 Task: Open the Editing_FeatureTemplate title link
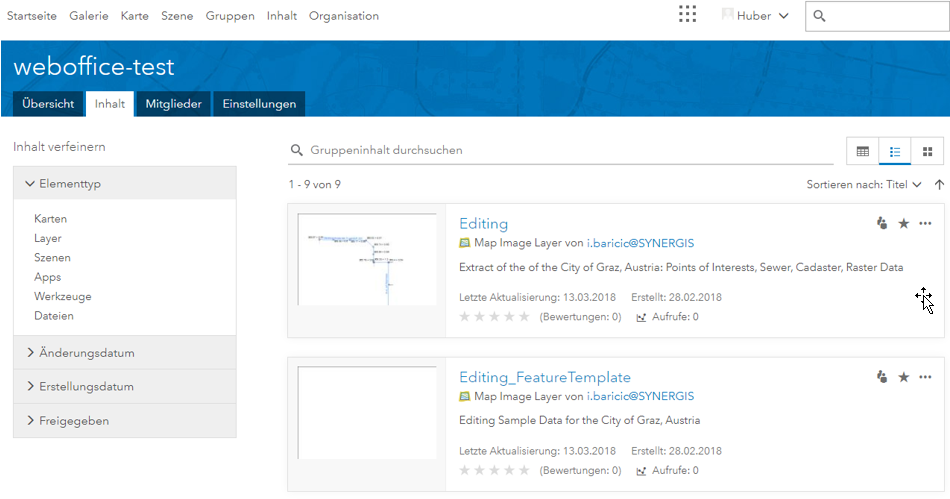coord(545,377)
